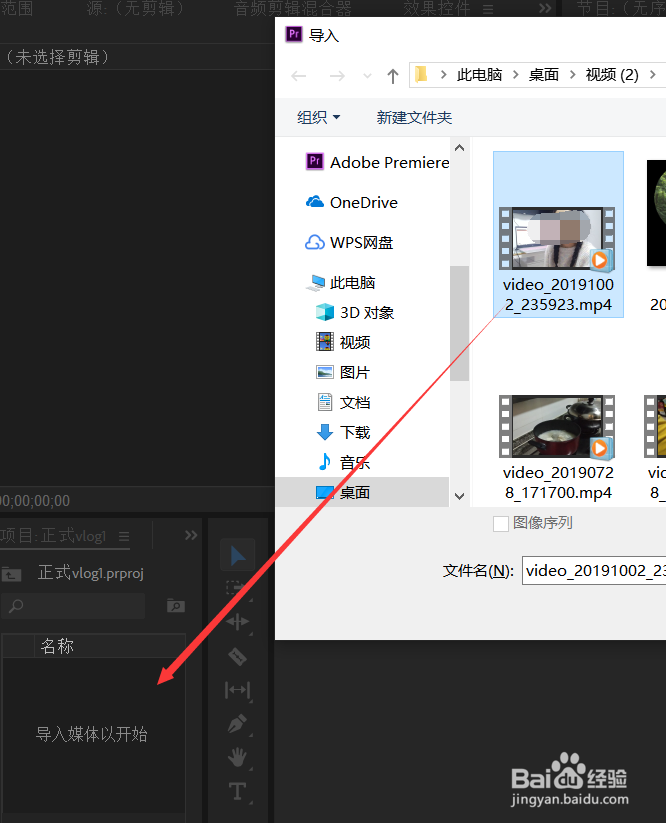Select the Hand tool
Image resolution: width=666 pixels, height=823 pixels.
point(238,757)
